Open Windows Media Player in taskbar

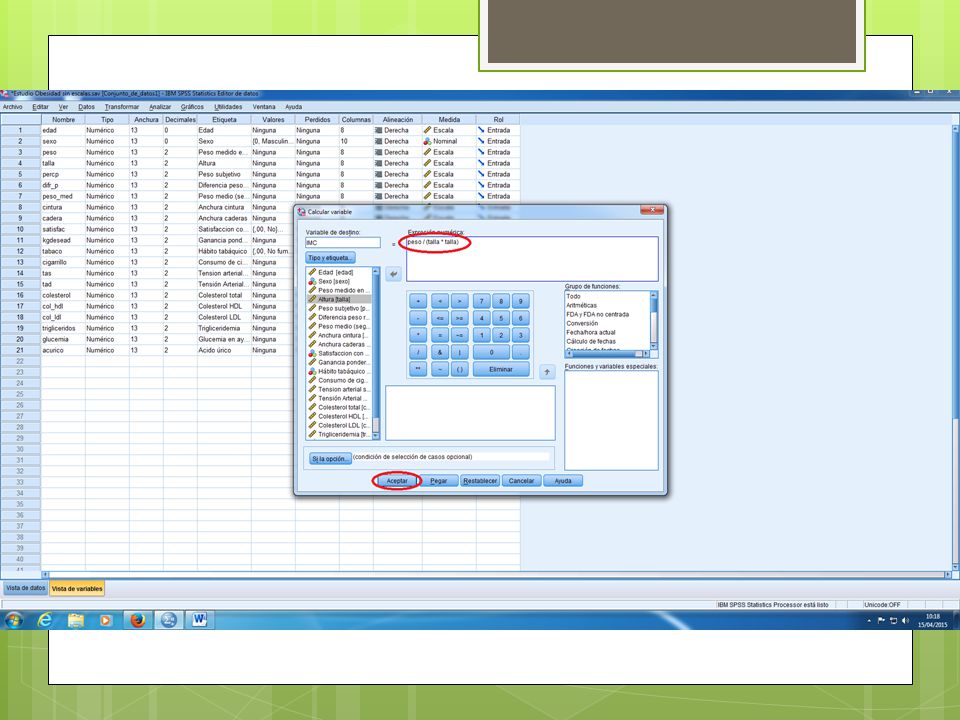[x=105, y=620]
